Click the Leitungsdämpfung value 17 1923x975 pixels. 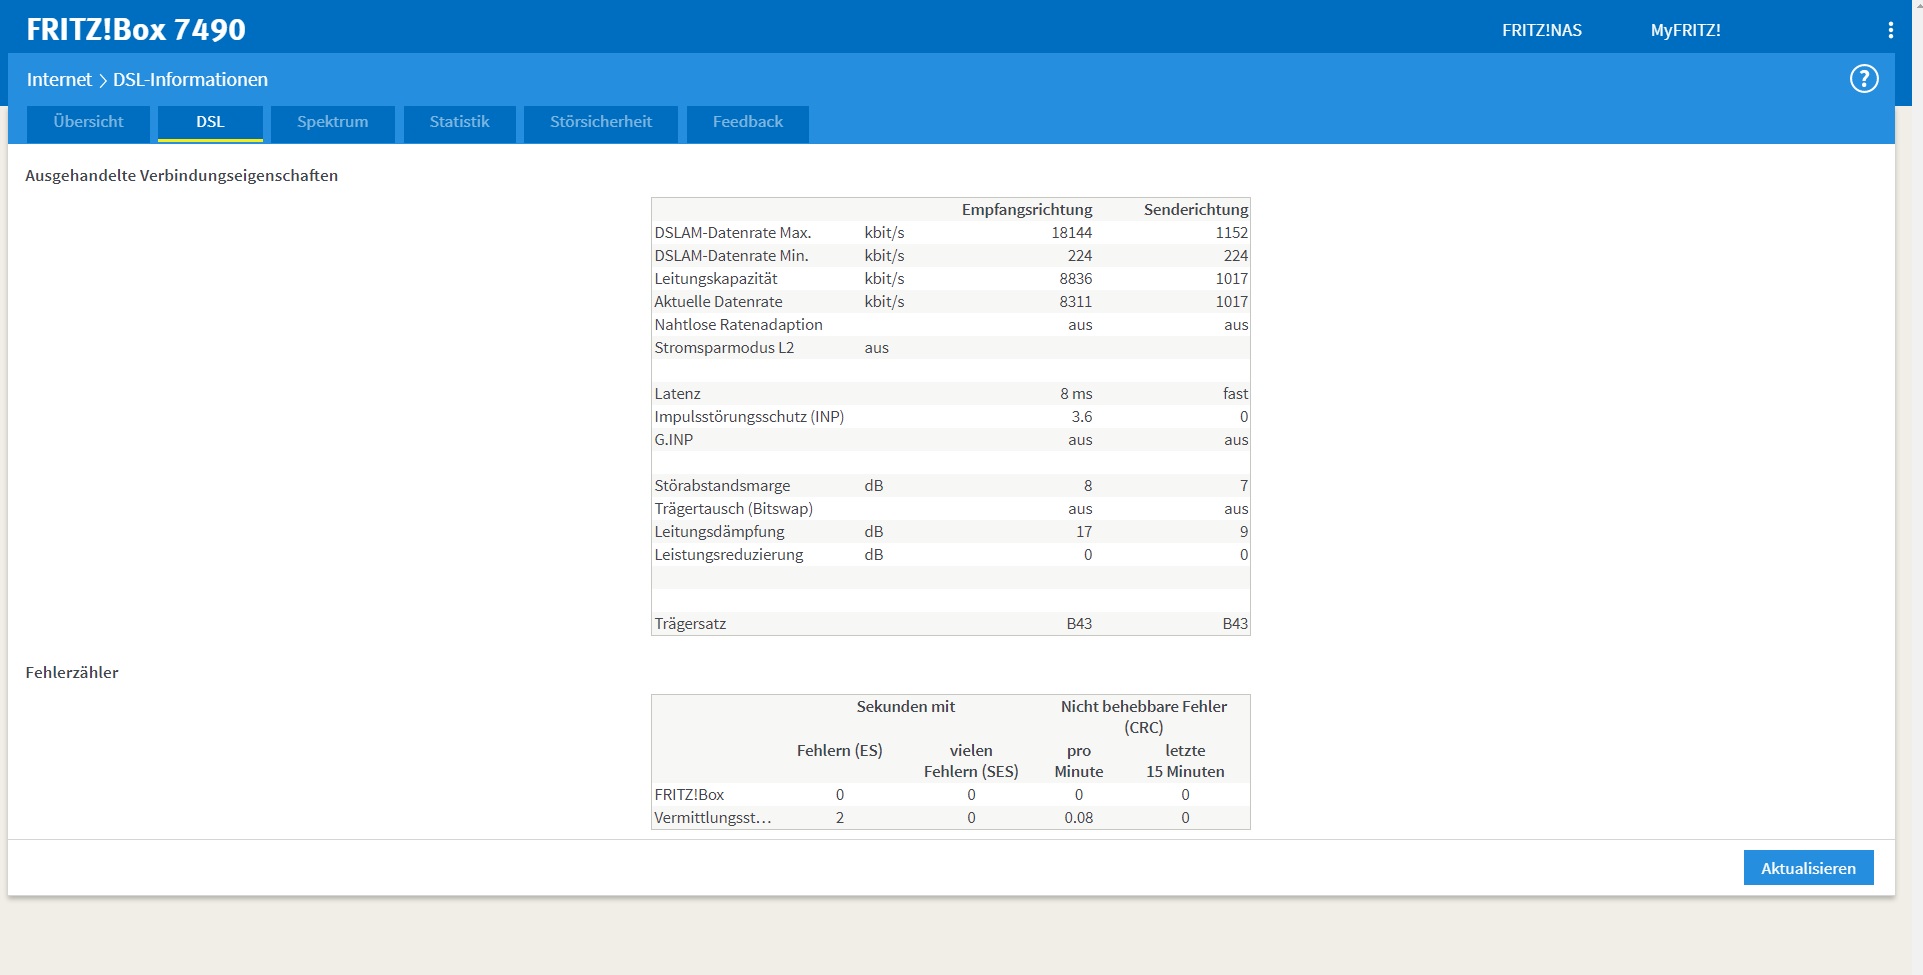point(1084,531)
